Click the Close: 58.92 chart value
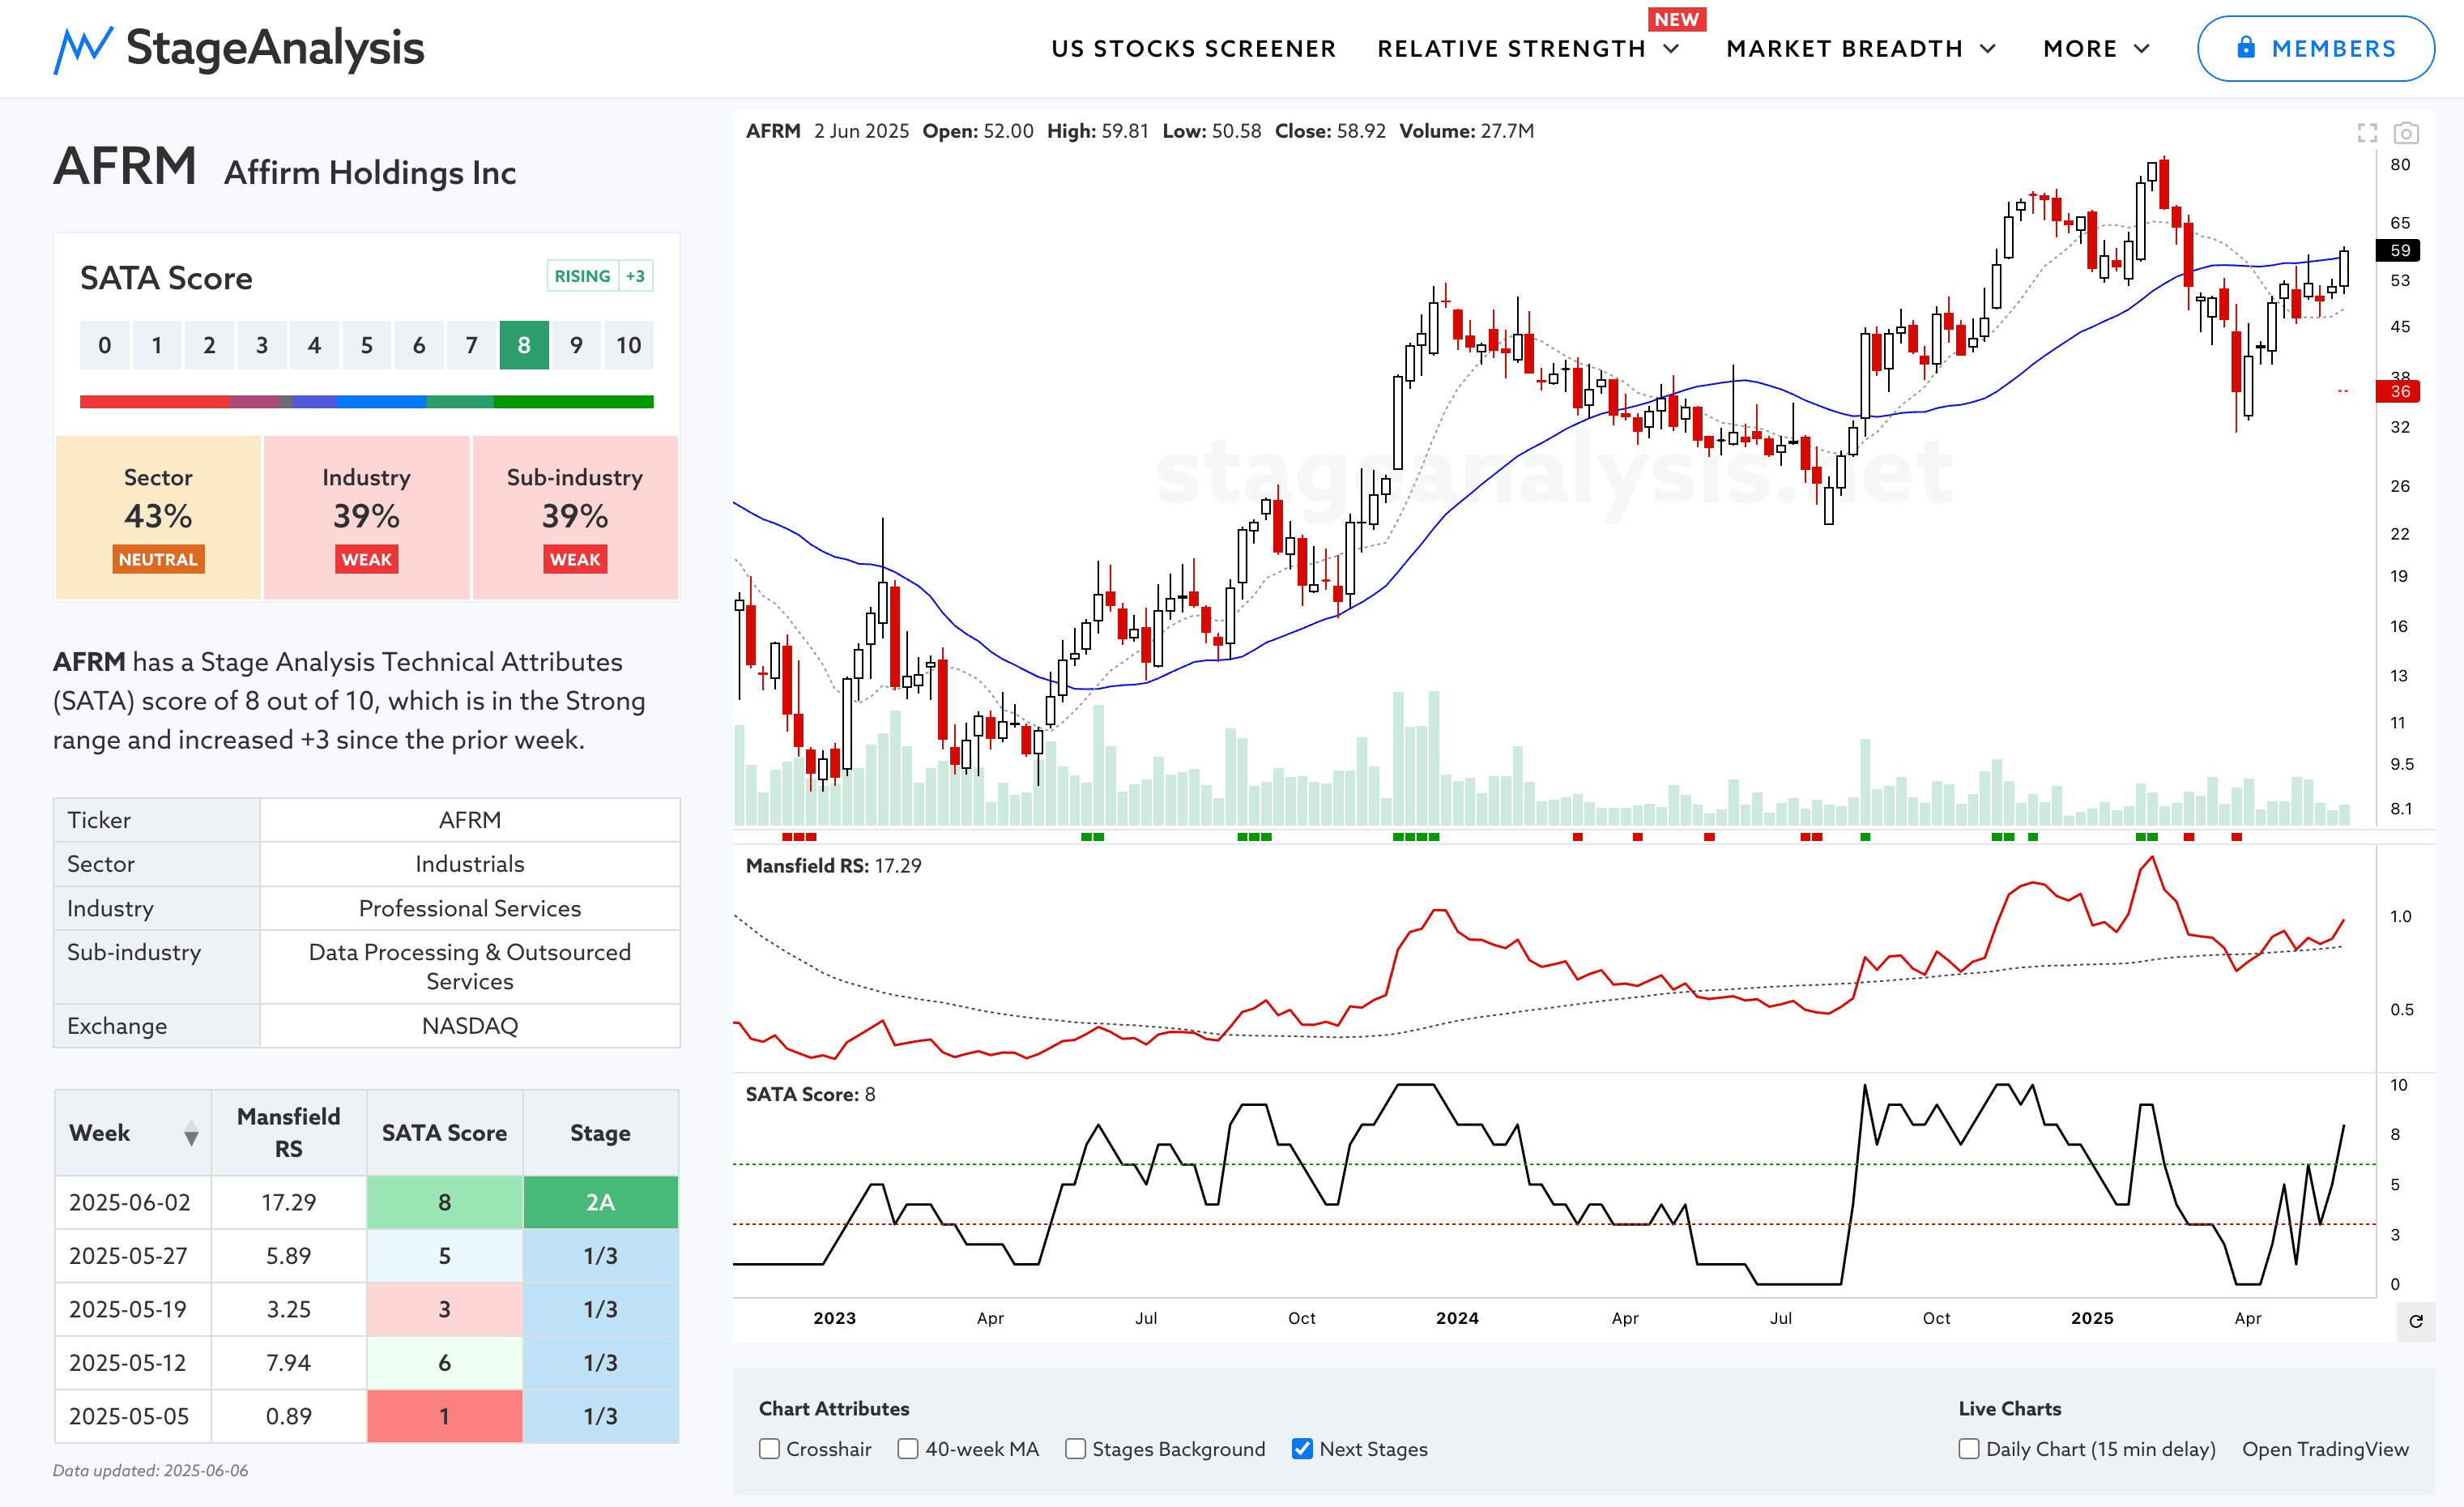Viewport: 2464px width, 1507px height. point(1330,131)
